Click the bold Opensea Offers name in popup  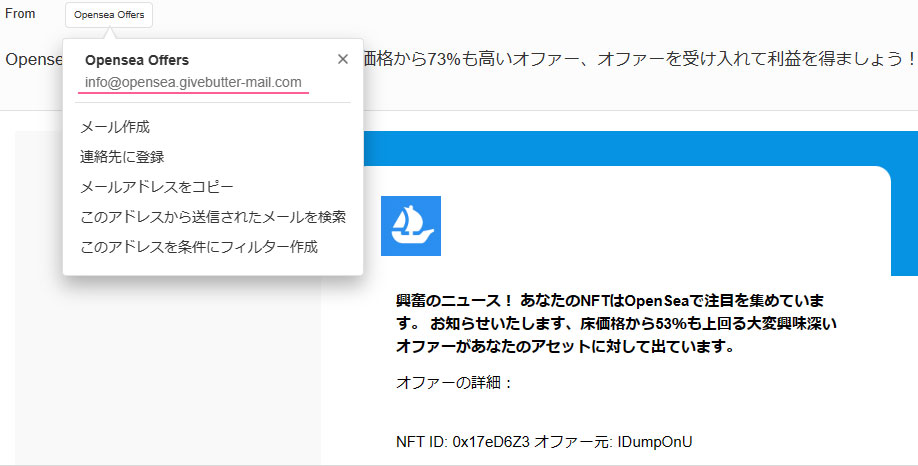[x=137, y=60]
